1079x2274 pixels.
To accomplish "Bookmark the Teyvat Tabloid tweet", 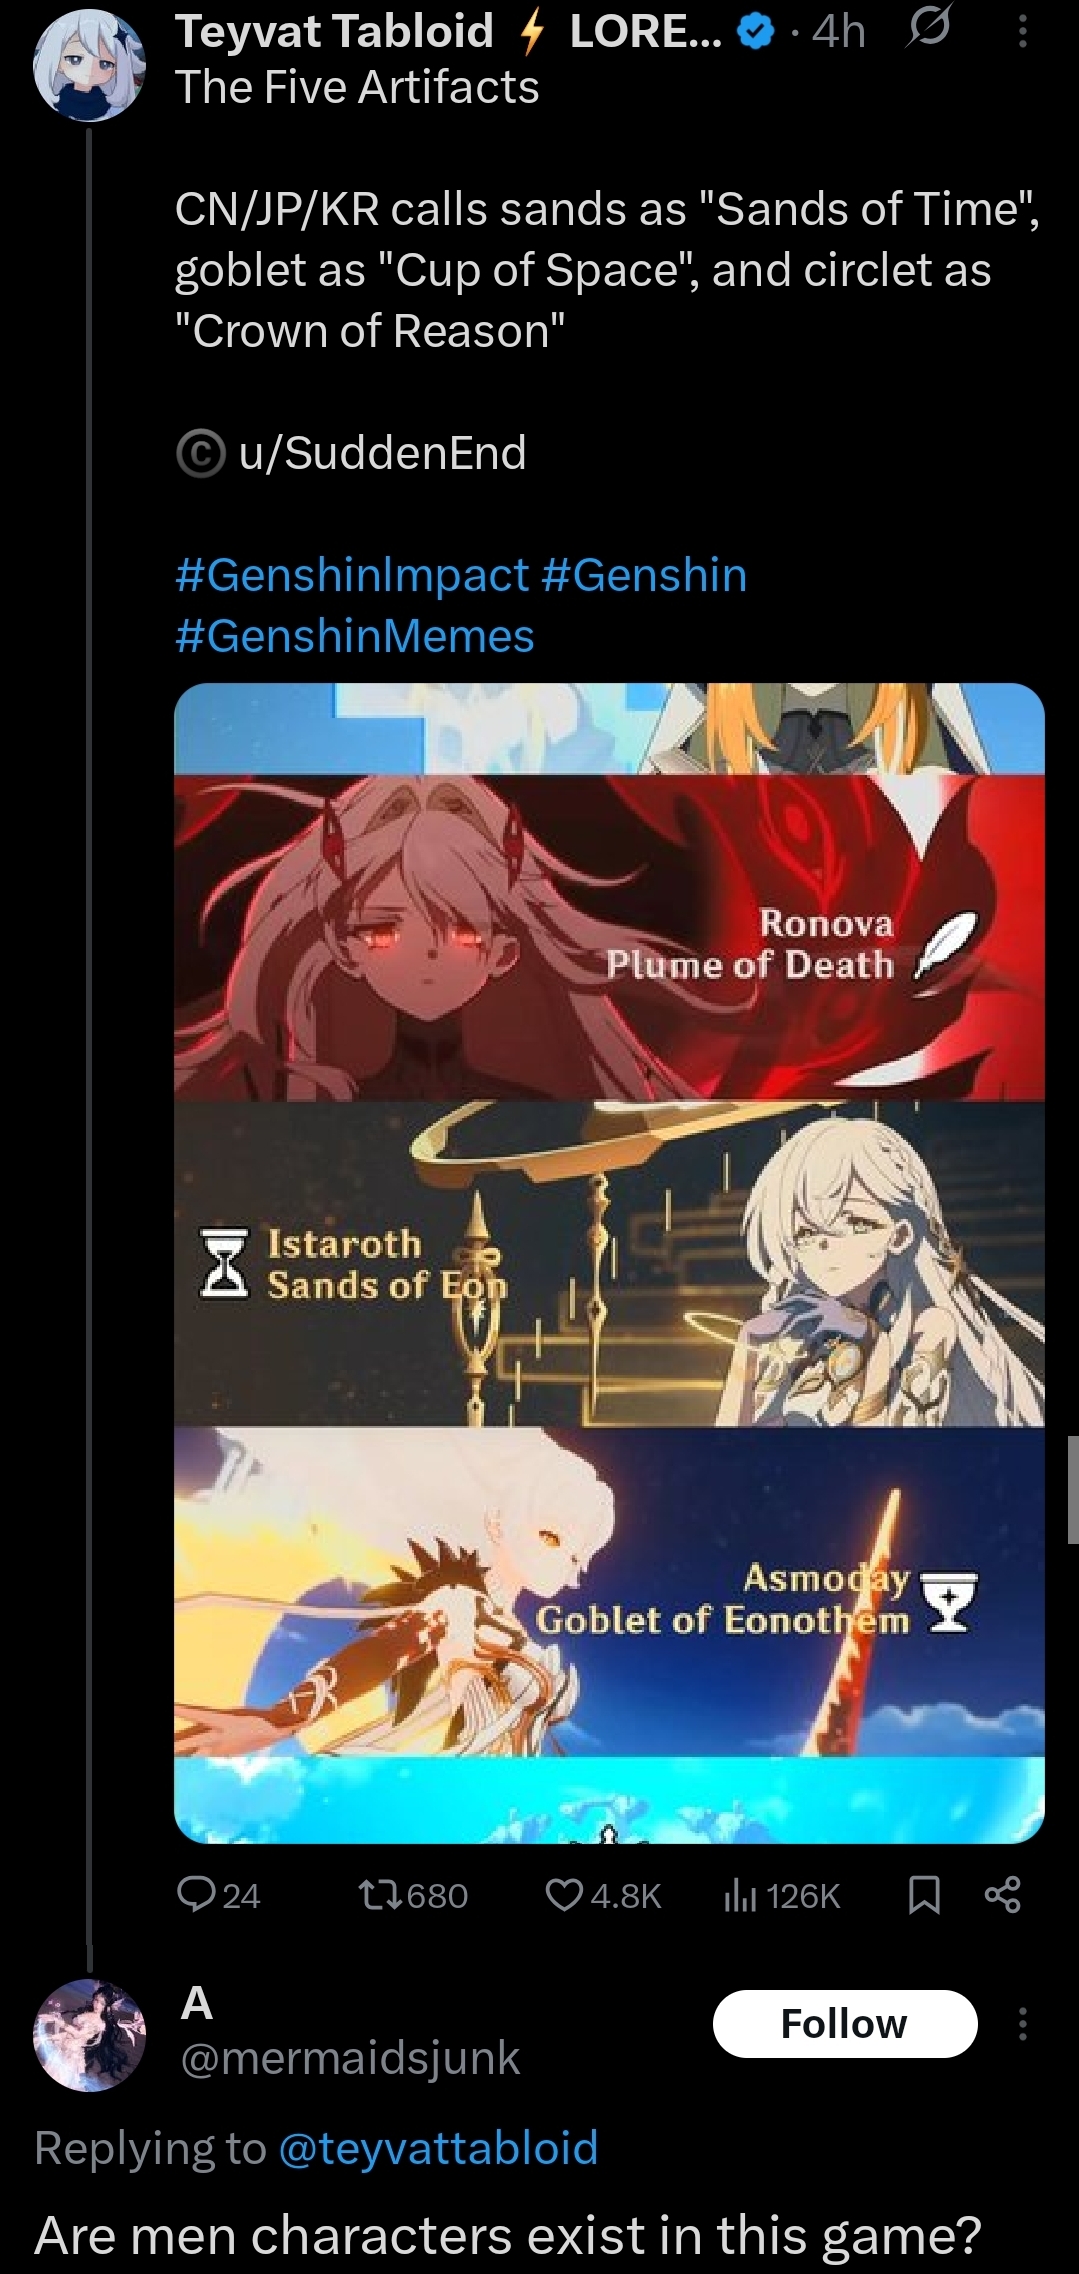I will tap(924, 1895).
